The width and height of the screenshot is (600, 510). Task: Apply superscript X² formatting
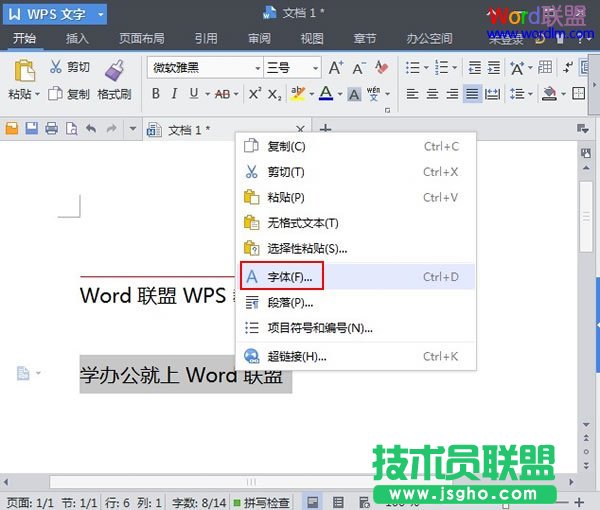pyautogui.click(x=255, y=94)
